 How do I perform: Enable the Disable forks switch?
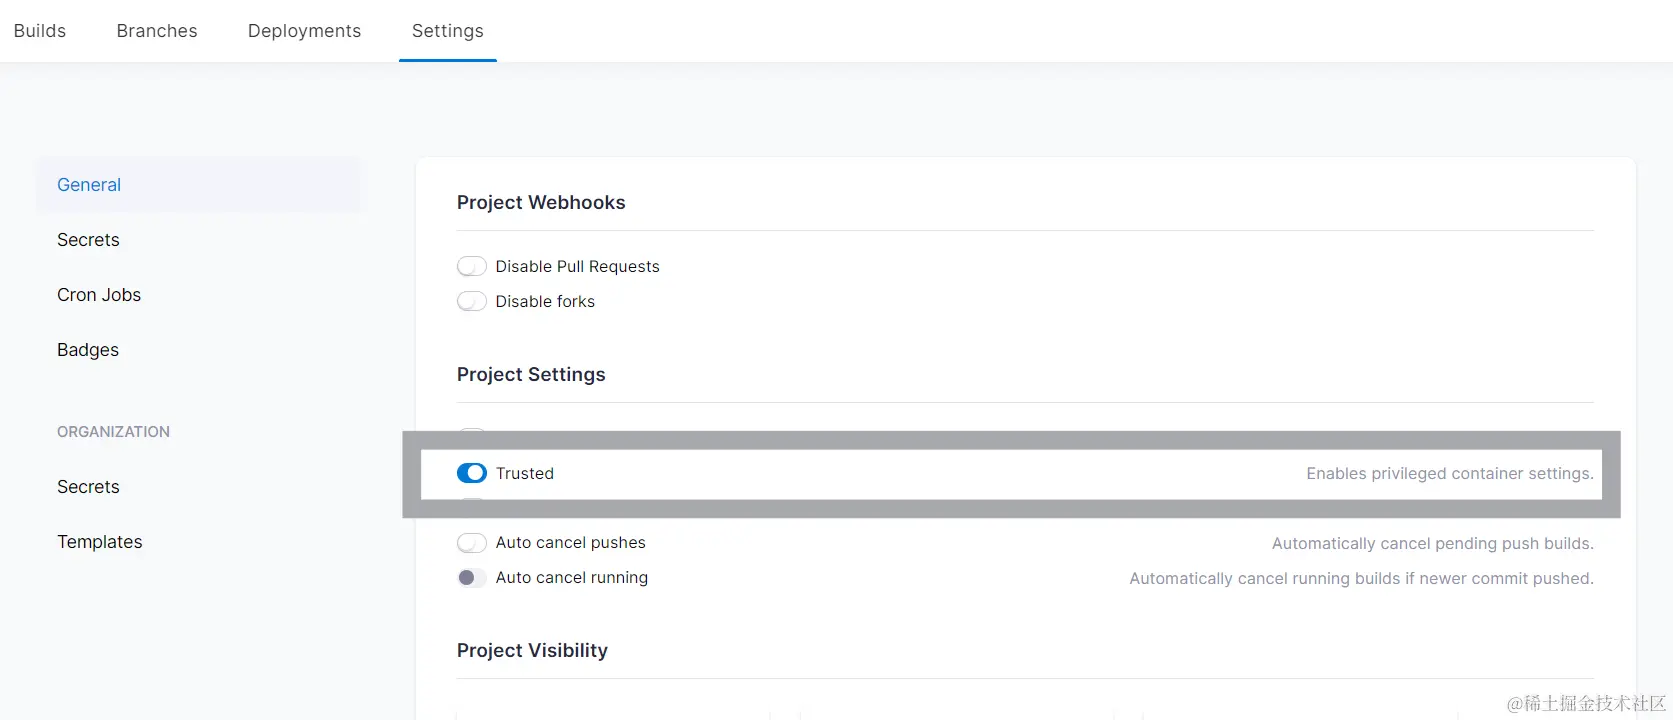coord(472,301)
